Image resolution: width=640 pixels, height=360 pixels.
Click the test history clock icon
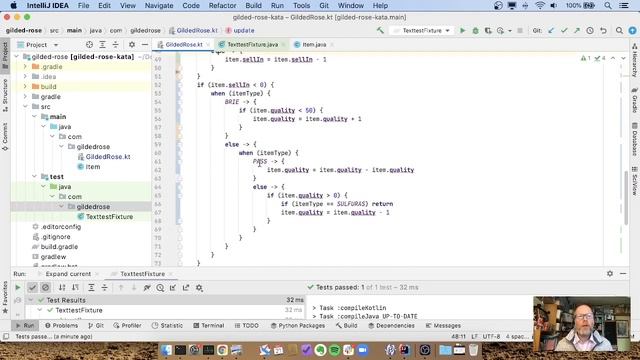[160, 288]
